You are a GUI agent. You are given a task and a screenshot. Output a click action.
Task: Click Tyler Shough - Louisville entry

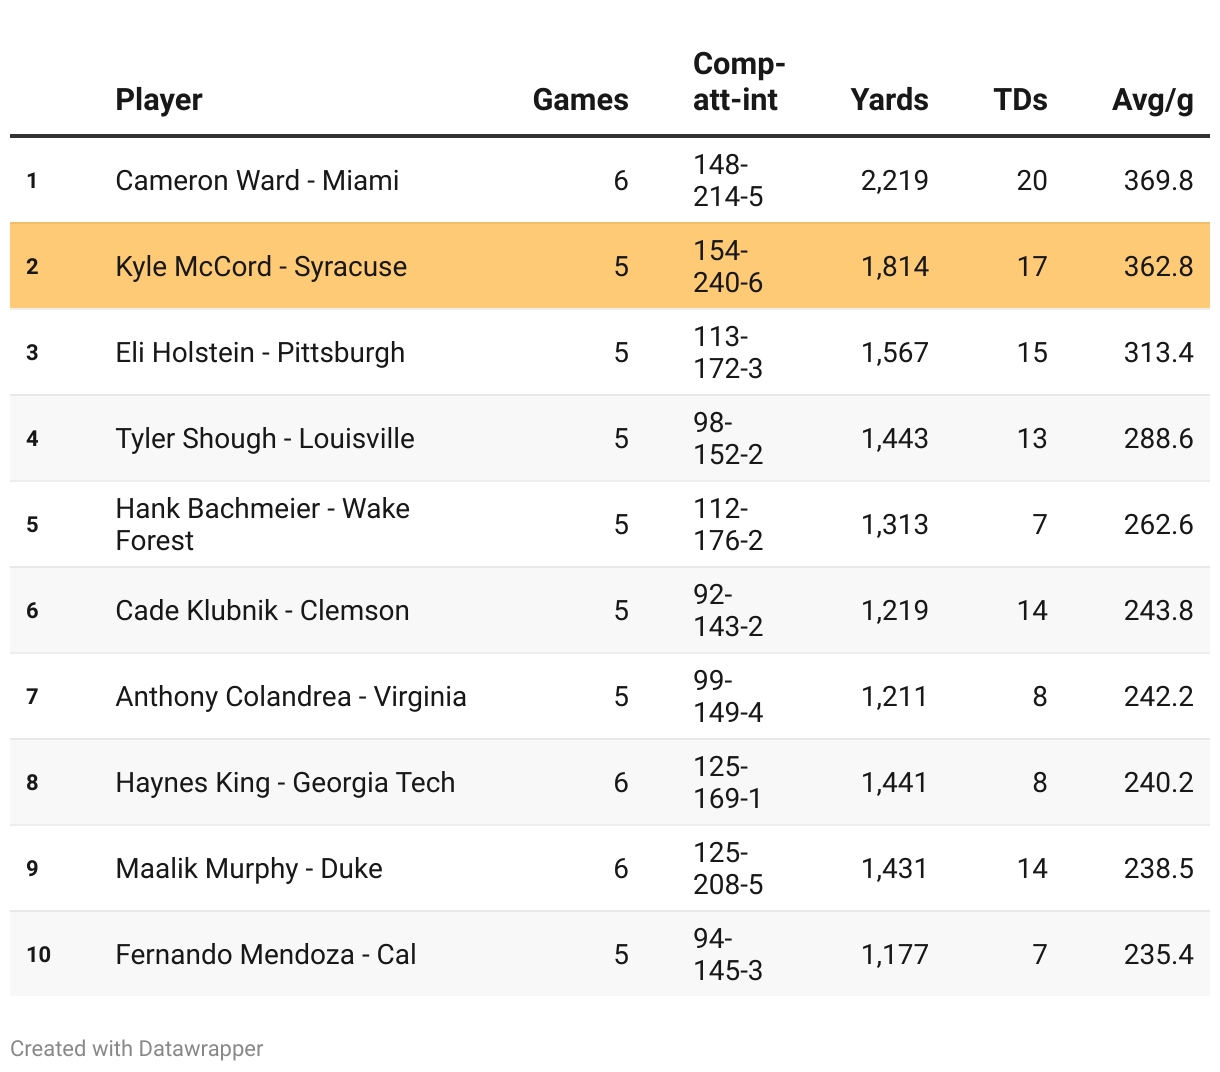click(x=265, y=439)
